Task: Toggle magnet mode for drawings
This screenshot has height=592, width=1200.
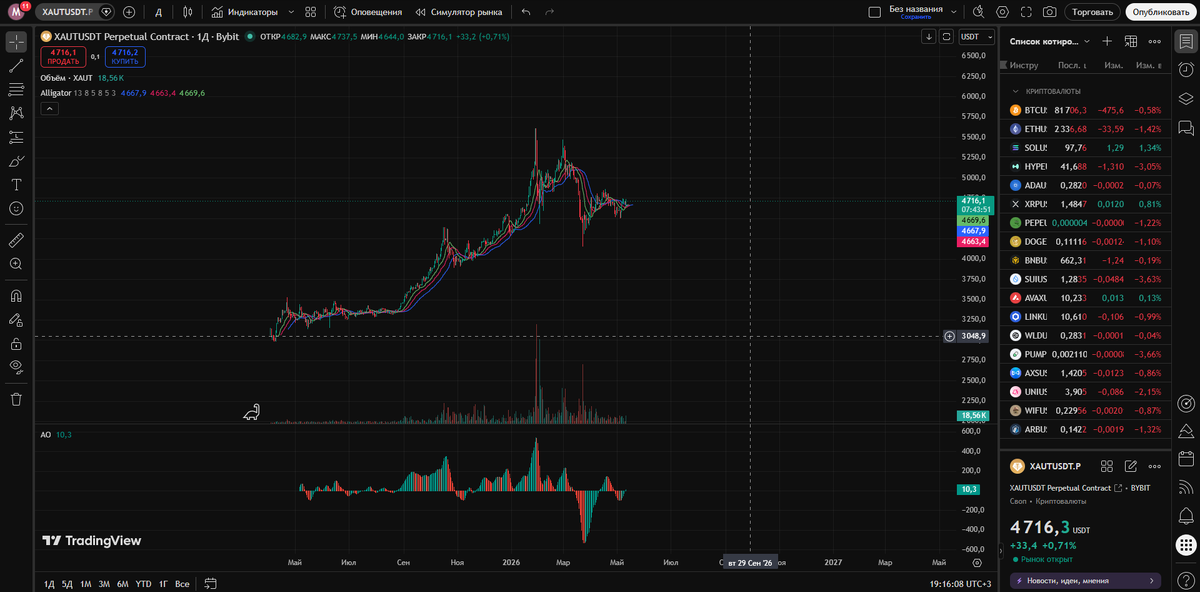Action: (x=16, y=296)
